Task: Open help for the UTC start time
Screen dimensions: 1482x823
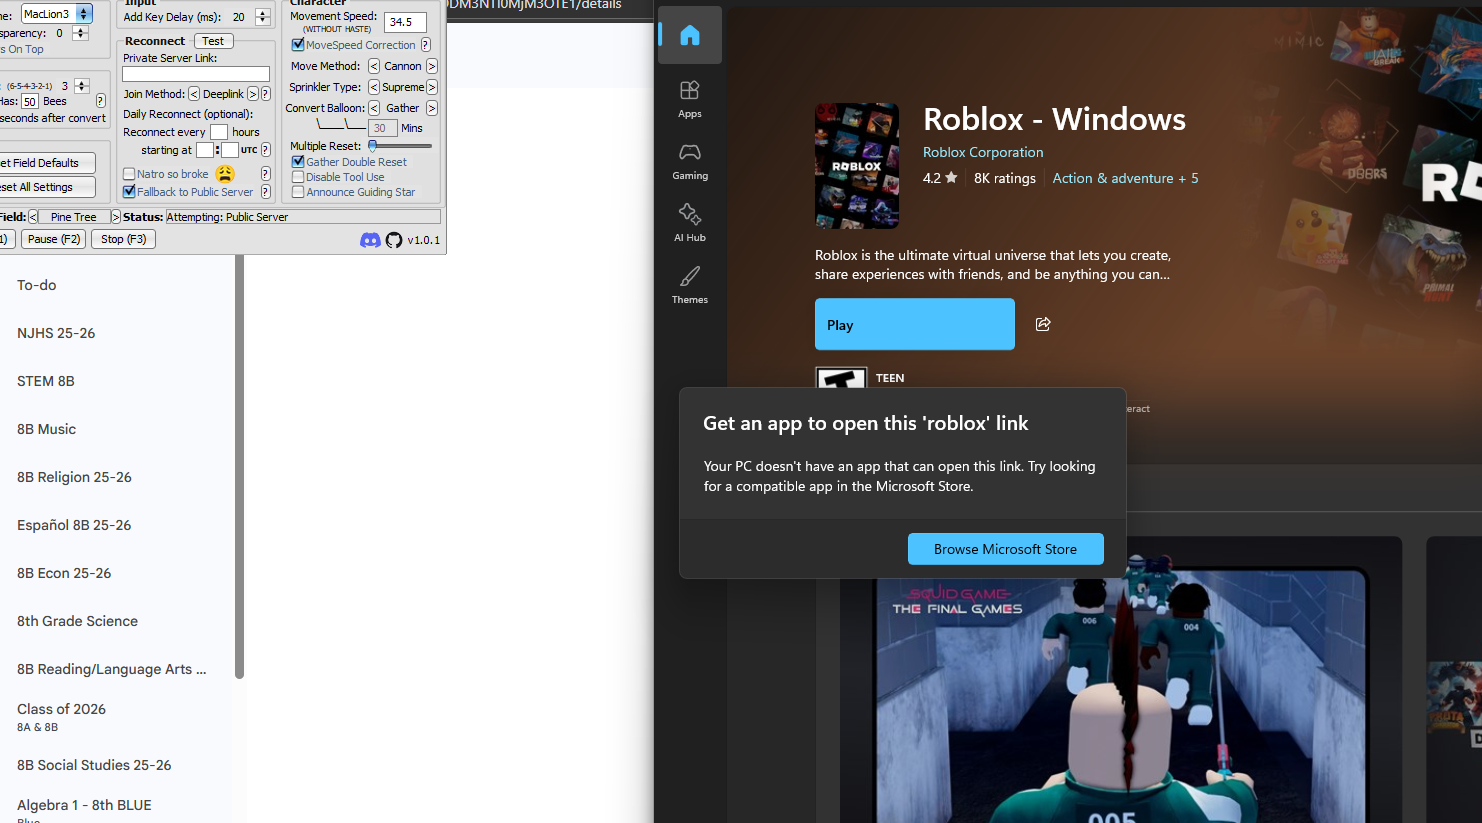Action: pyautogui.click(x=265, y=150)
